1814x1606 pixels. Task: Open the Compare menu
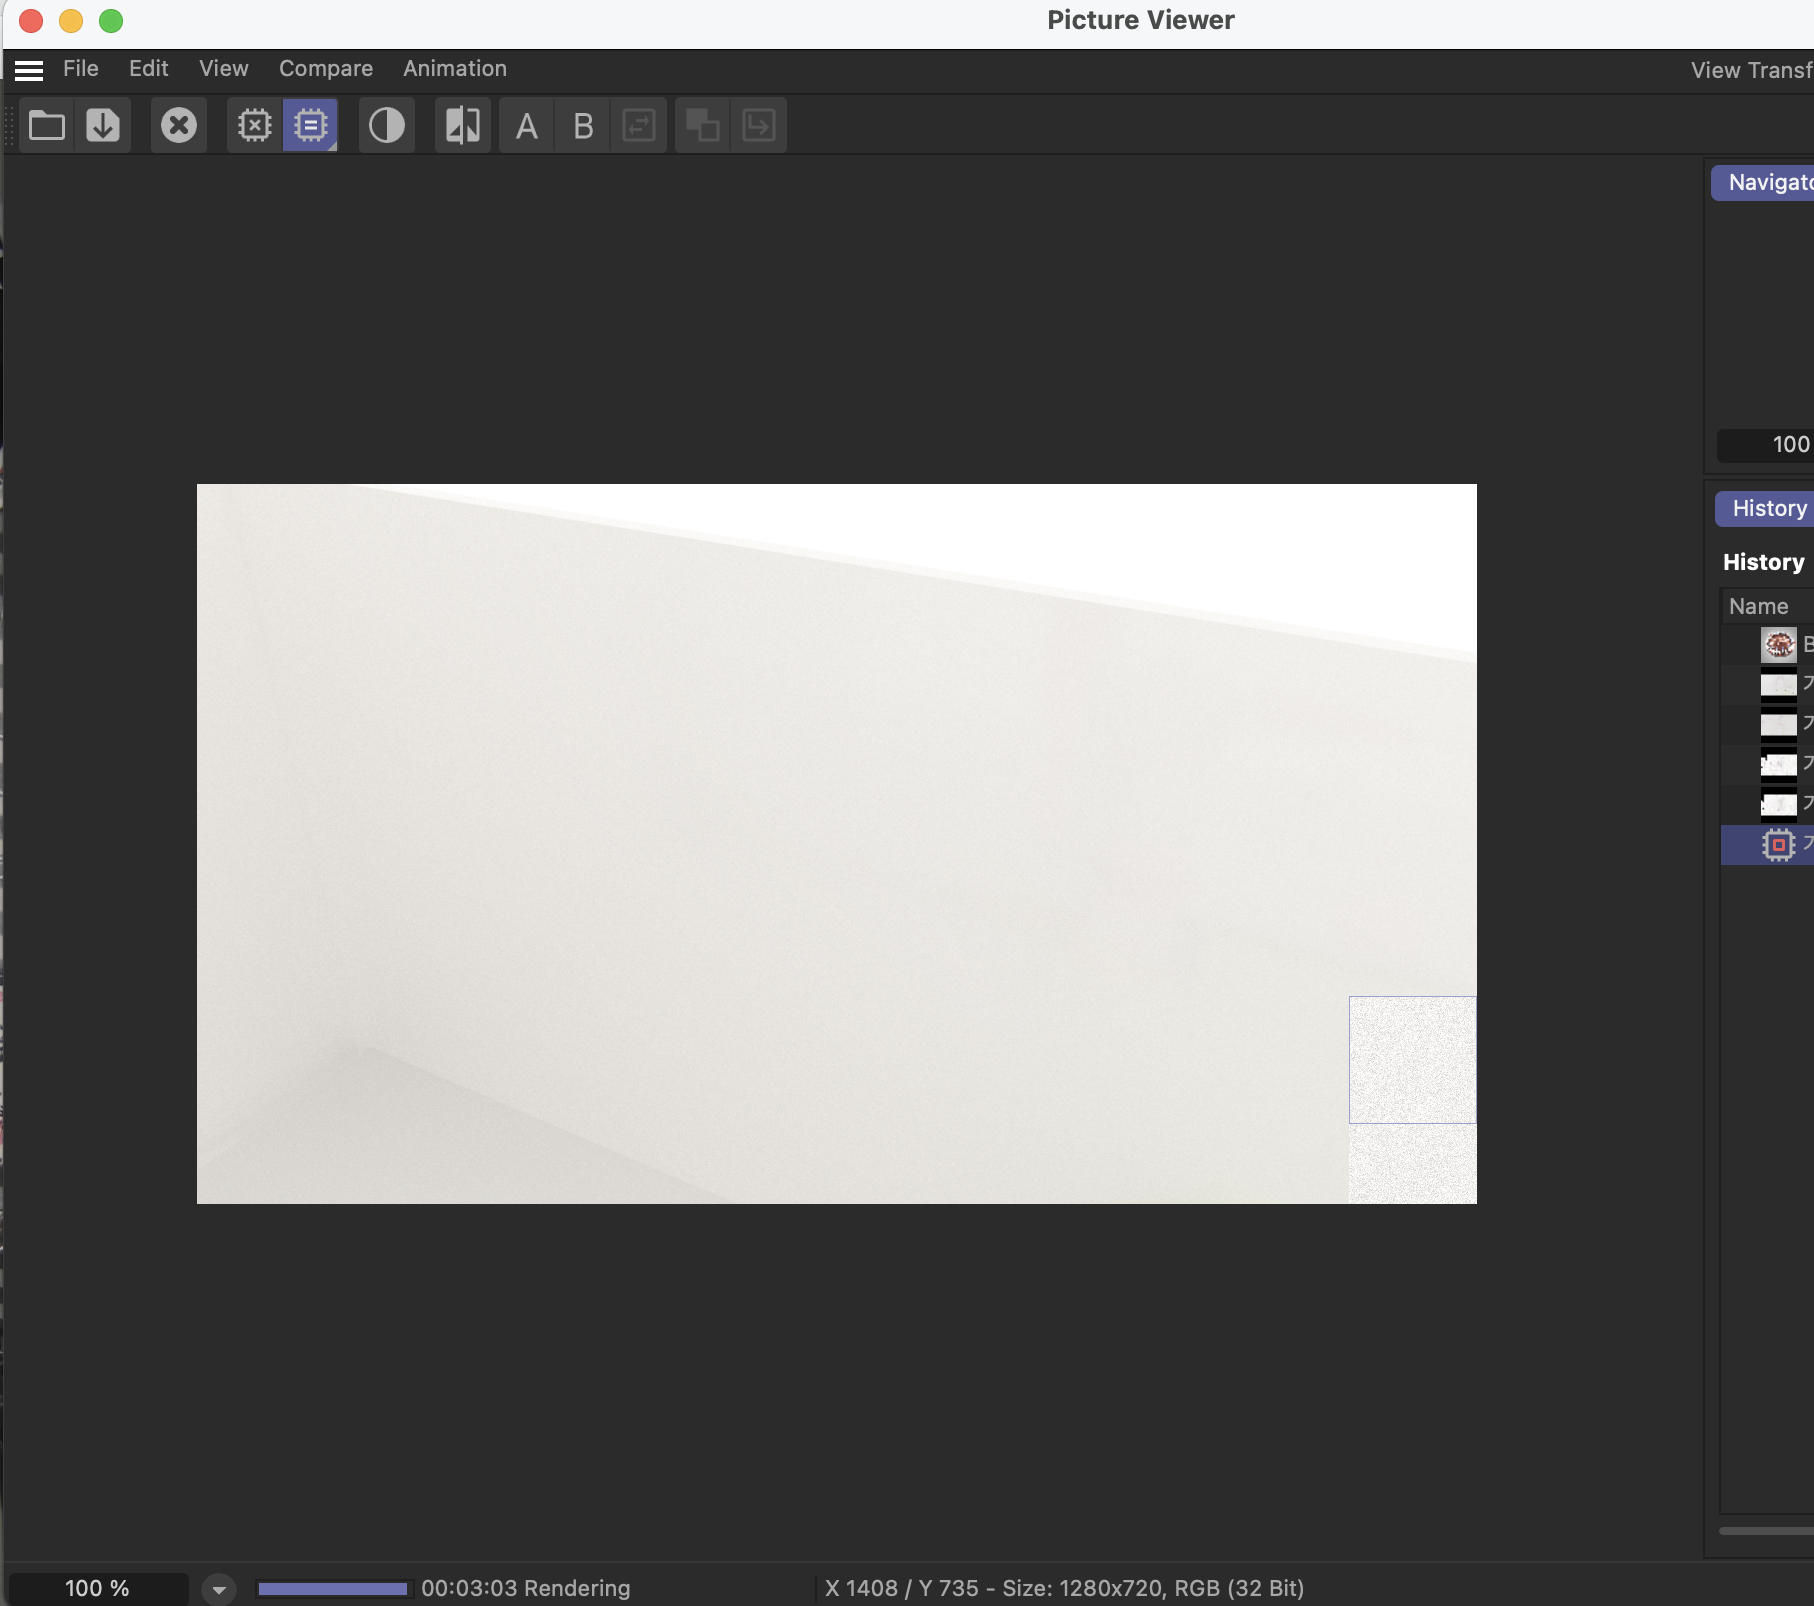coord(325,69)
